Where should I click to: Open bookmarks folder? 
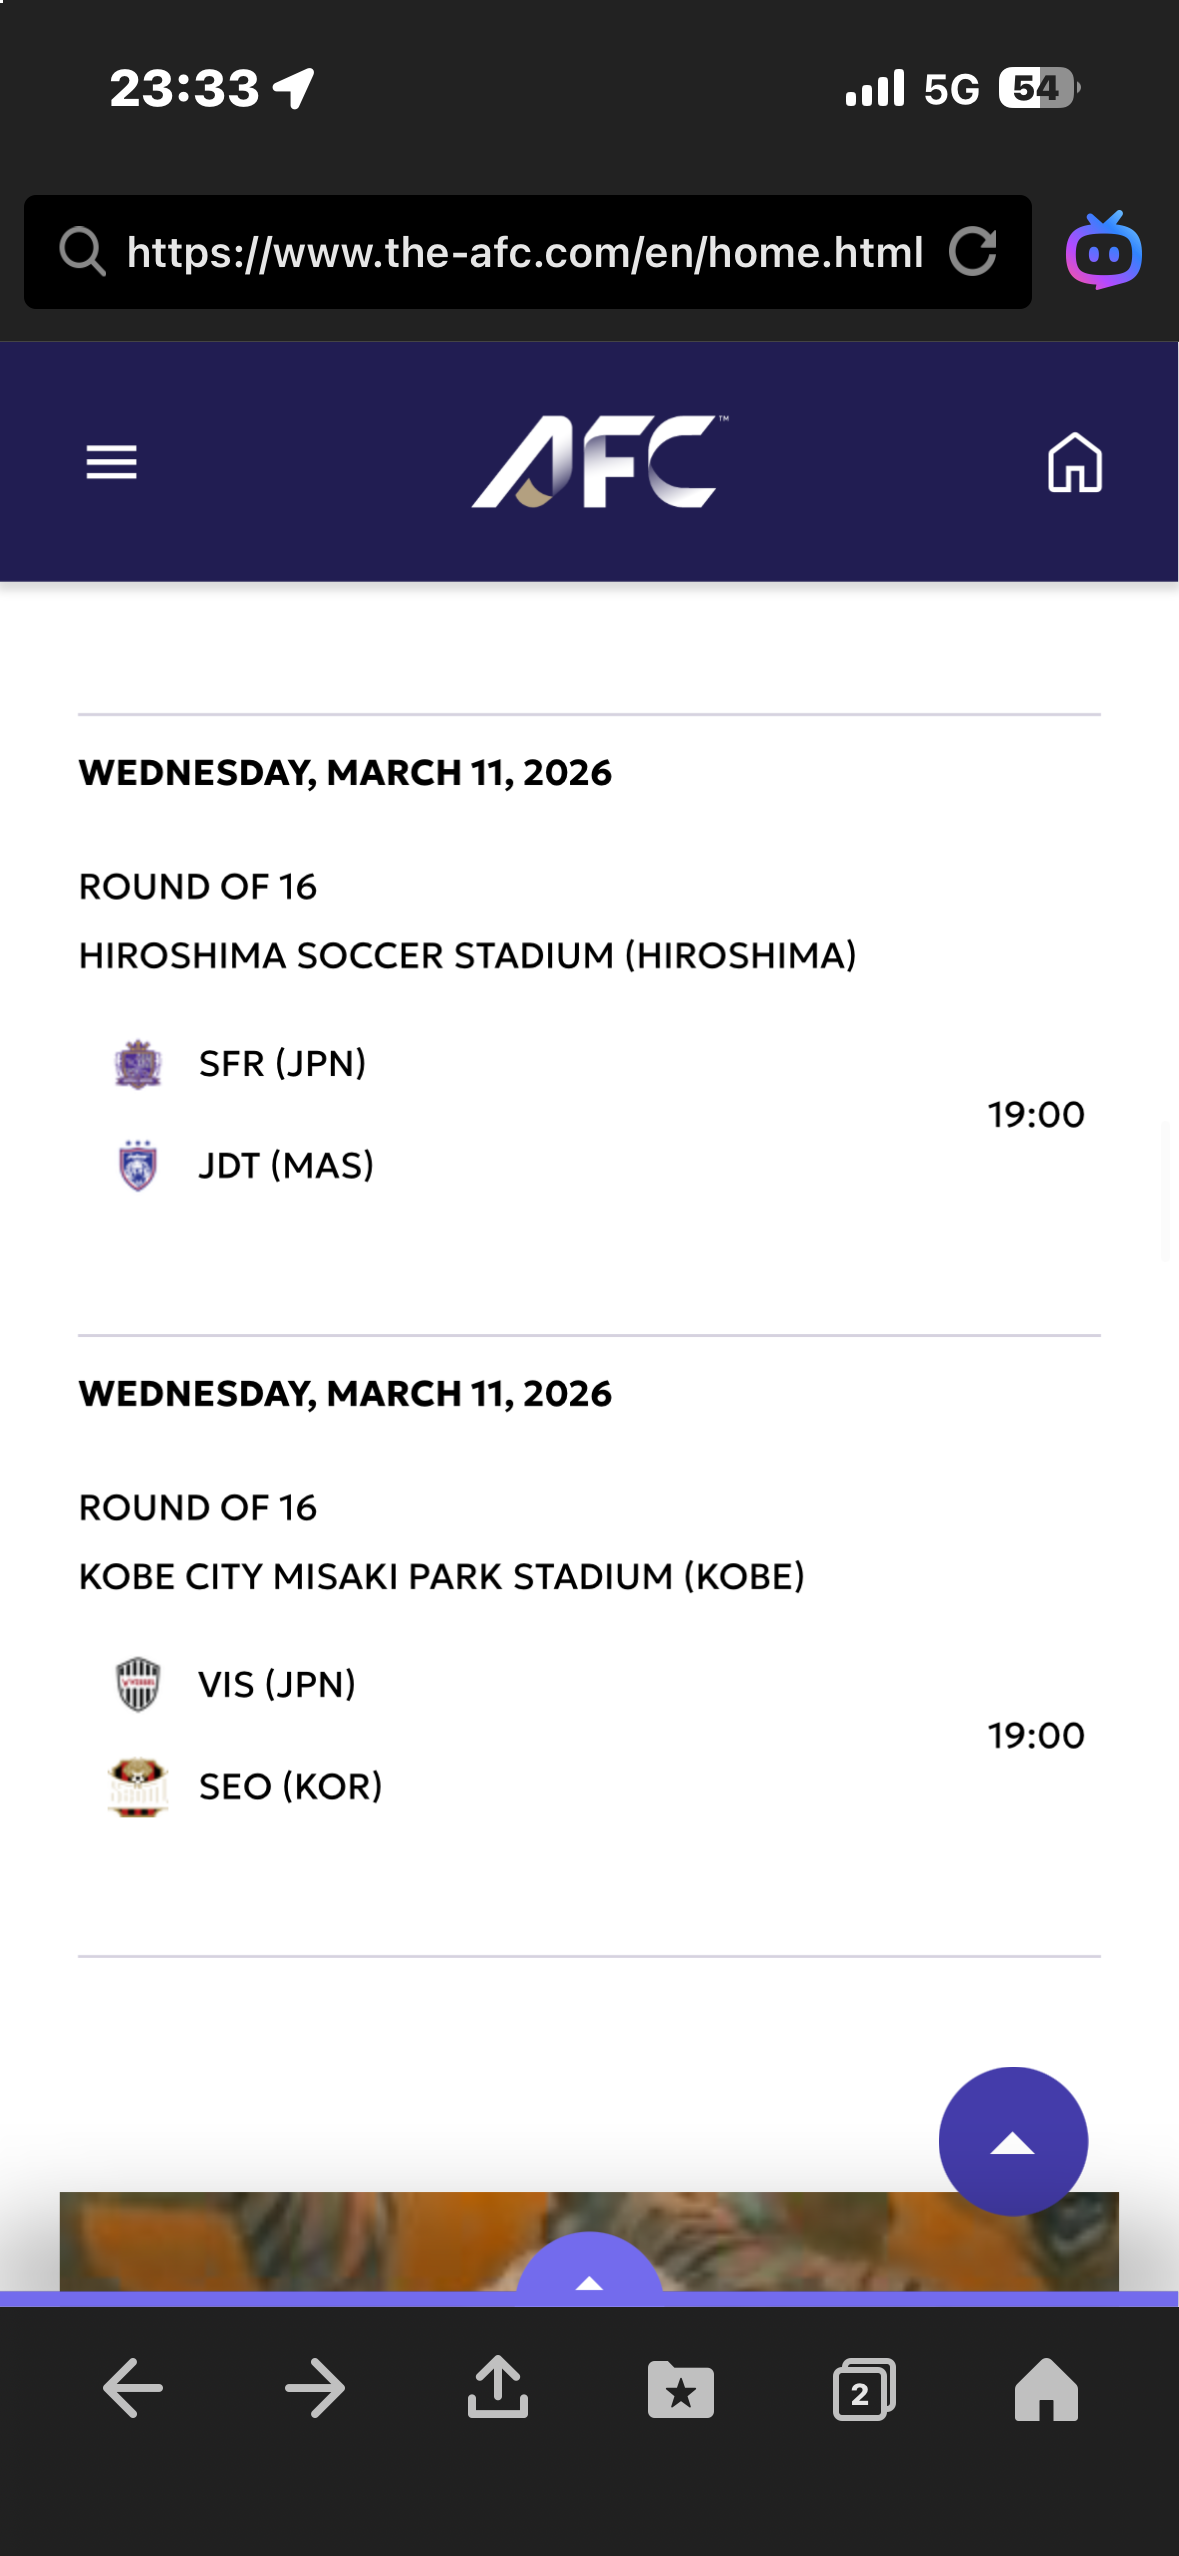pos(680,2390)
